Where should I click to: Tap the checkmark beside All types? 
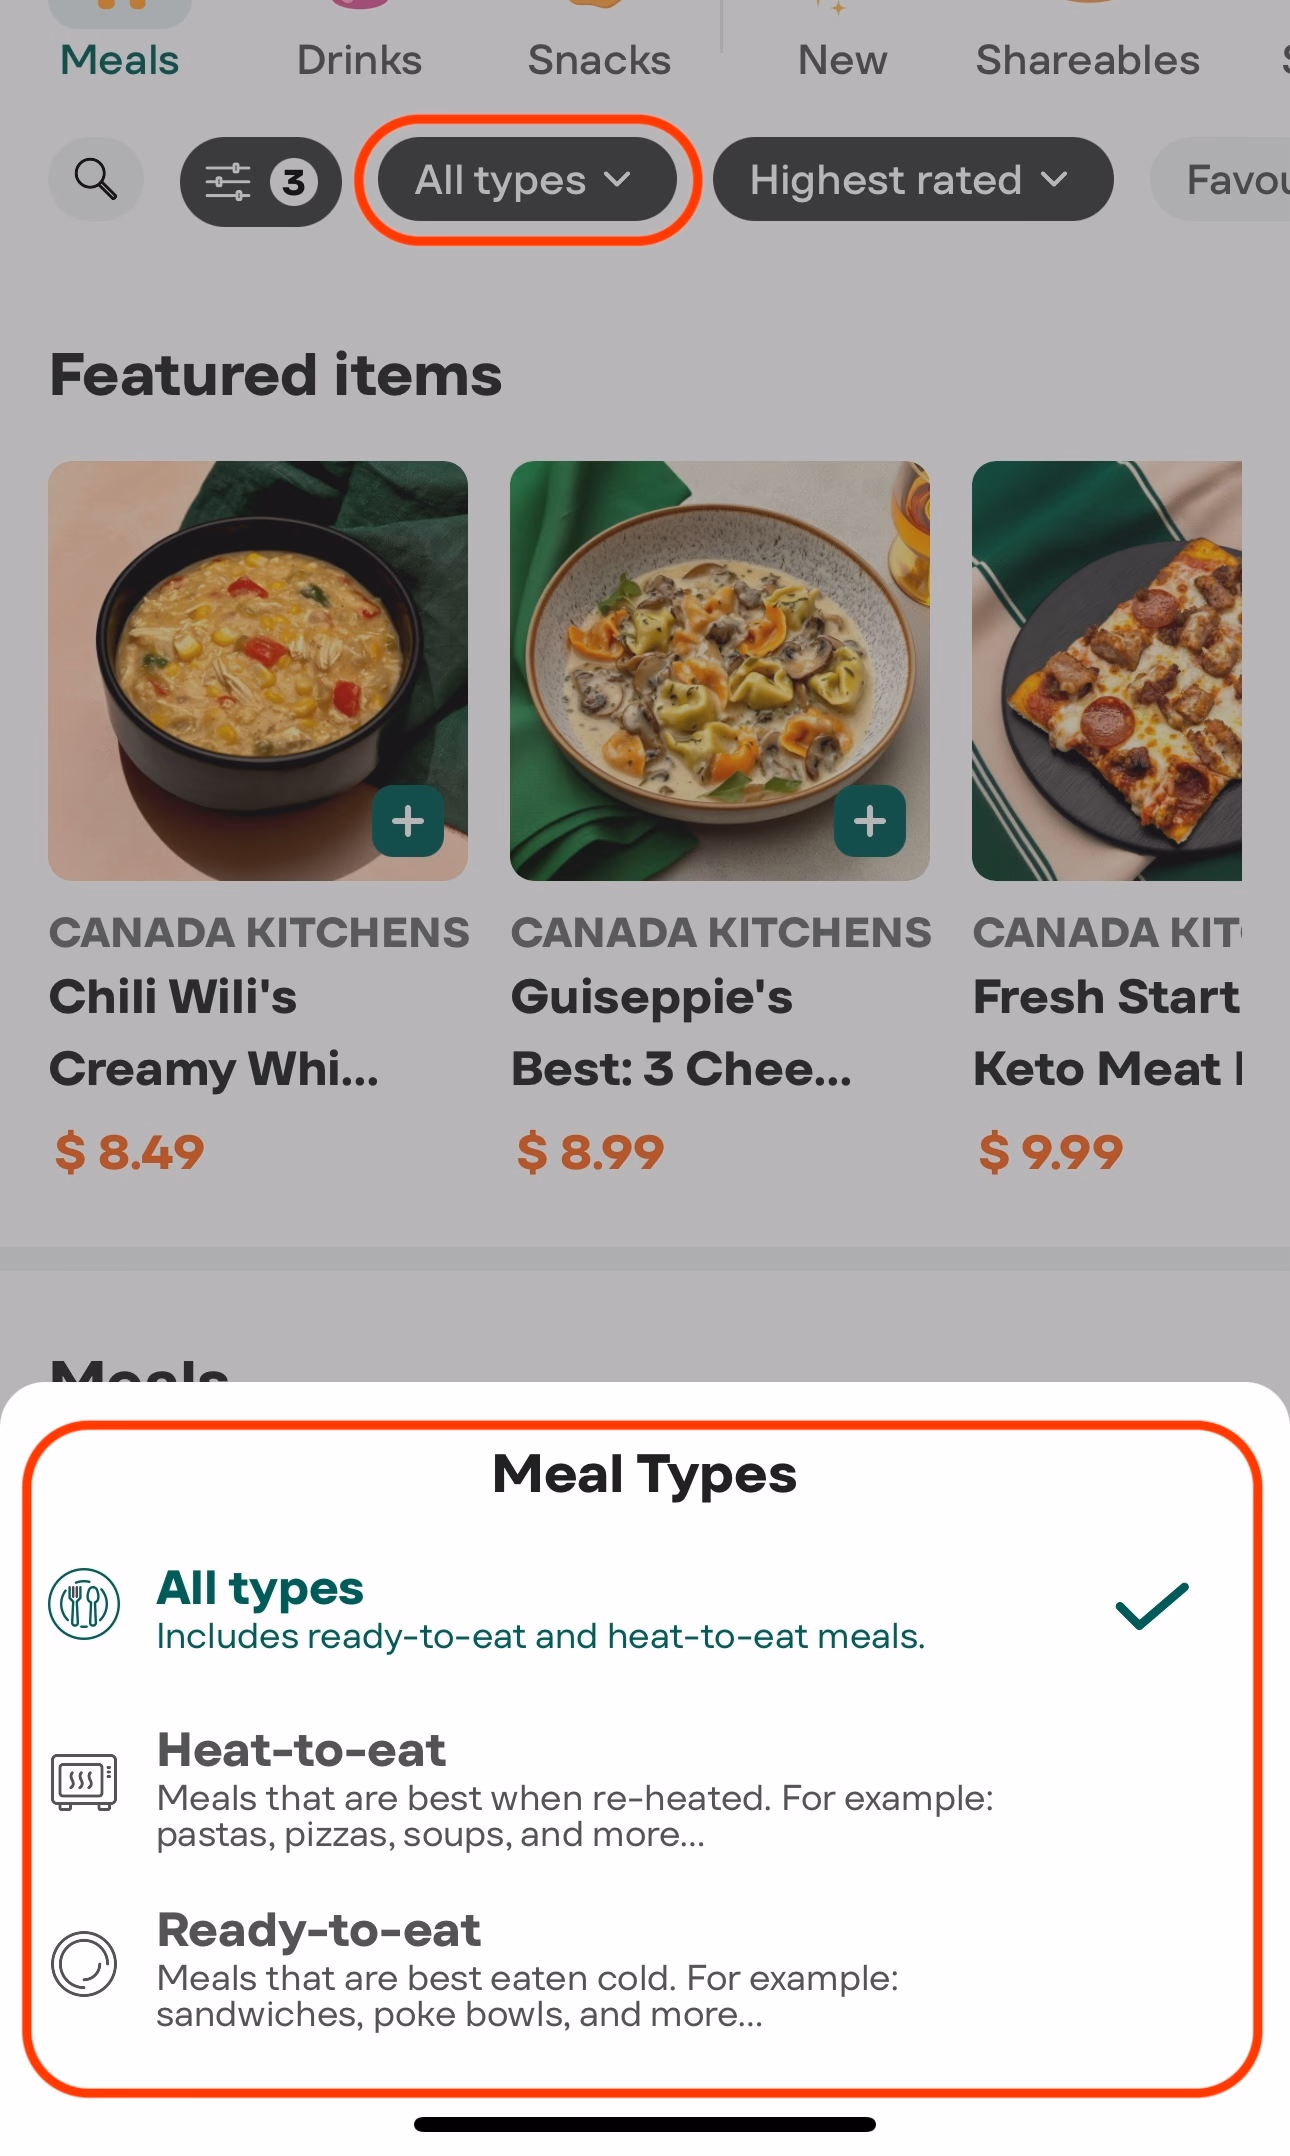pyautogui.click(x=1152, y=1606)
